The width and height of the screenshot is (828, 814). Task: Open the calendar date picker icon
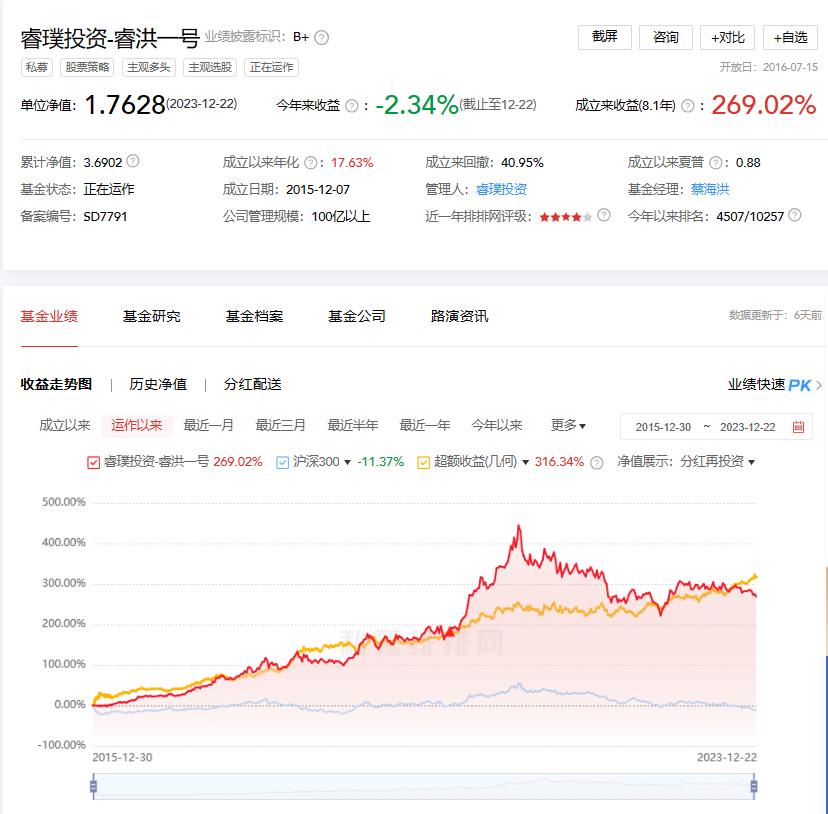pyautogui.click(x=798, y=427)
